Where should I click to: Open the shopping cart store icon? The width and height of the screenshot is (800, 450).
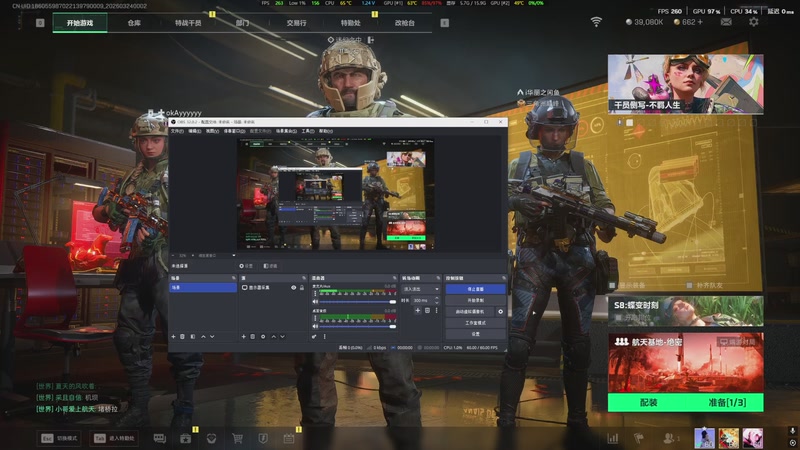coord(237,438)
